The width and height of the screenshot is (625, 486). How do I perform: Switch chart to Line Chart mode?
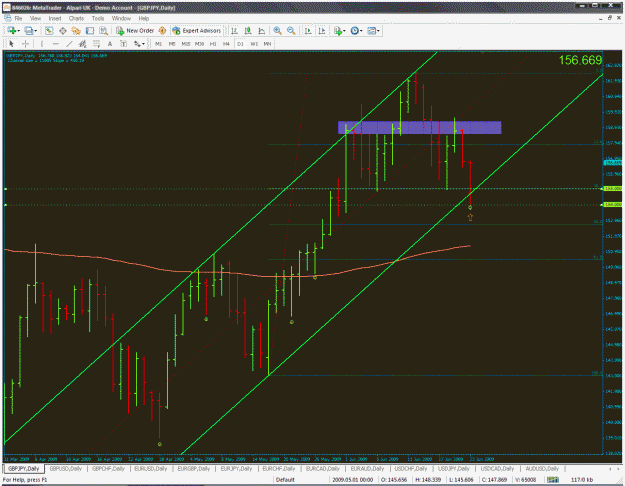(x=261, y=31)
